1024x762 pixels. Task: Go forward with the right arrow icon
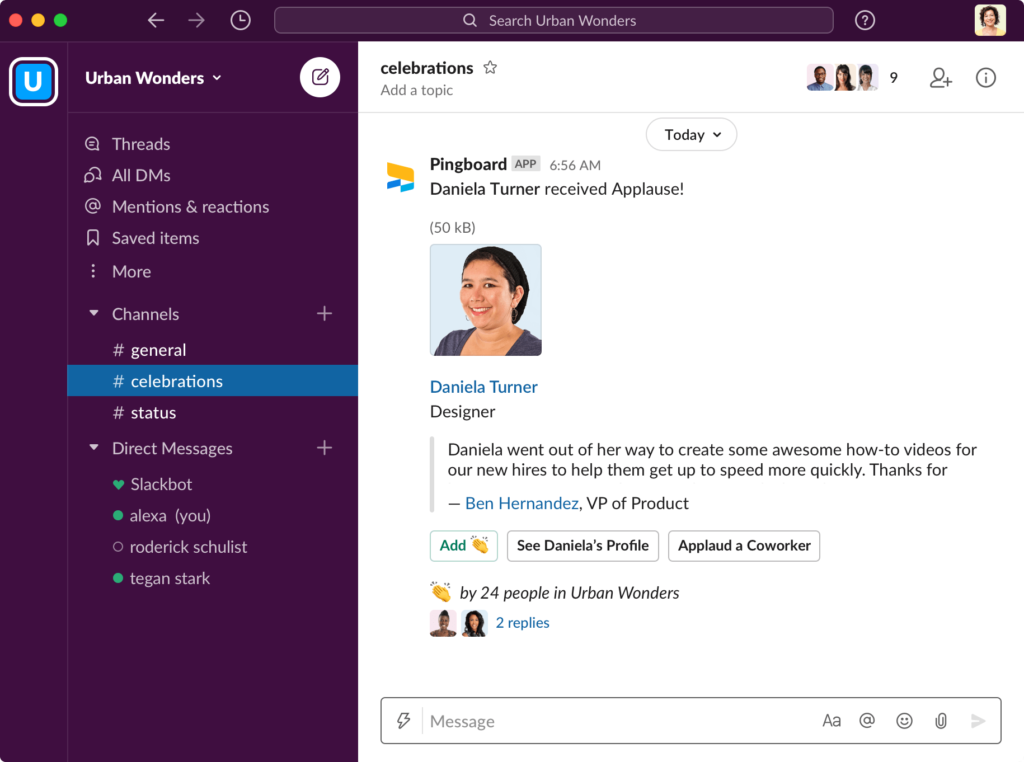coord(196,20)
